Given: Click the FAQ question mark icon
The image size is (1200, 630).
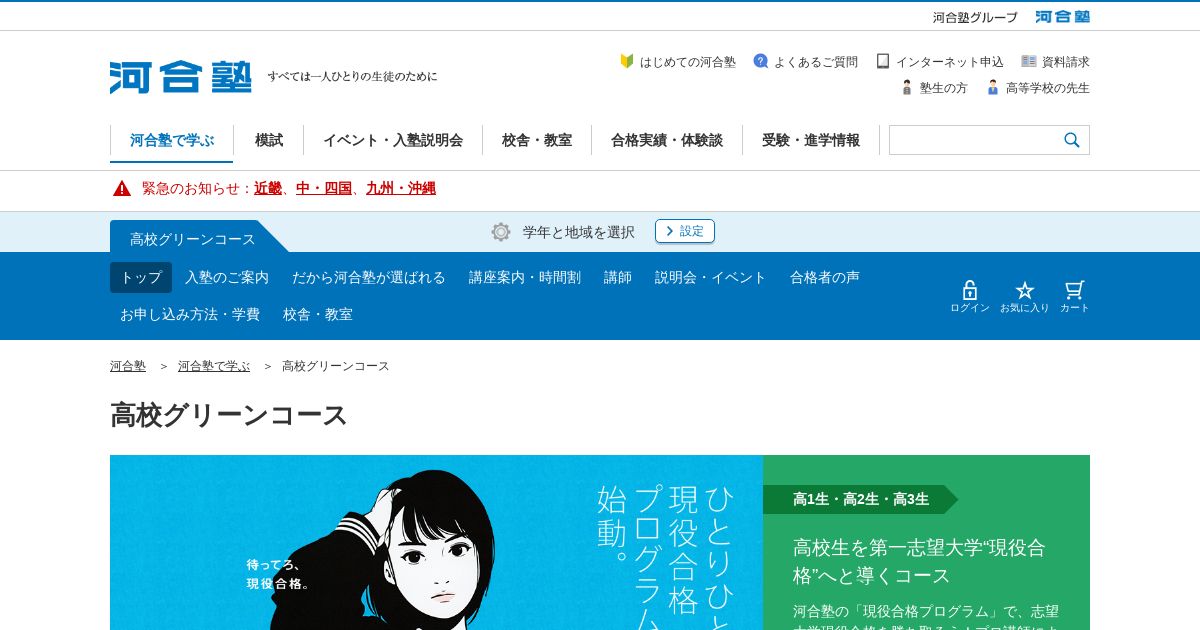Looking at the screenshot, I should [x=761, y=61].
